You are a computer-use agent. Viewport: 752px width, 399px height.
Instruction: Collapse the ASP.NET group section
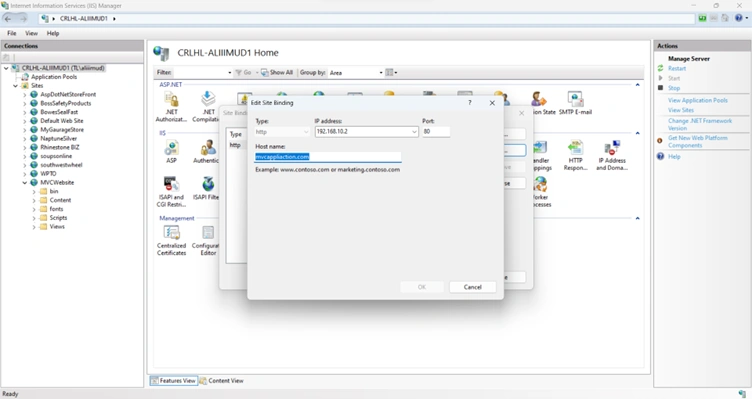click(637, 85)
